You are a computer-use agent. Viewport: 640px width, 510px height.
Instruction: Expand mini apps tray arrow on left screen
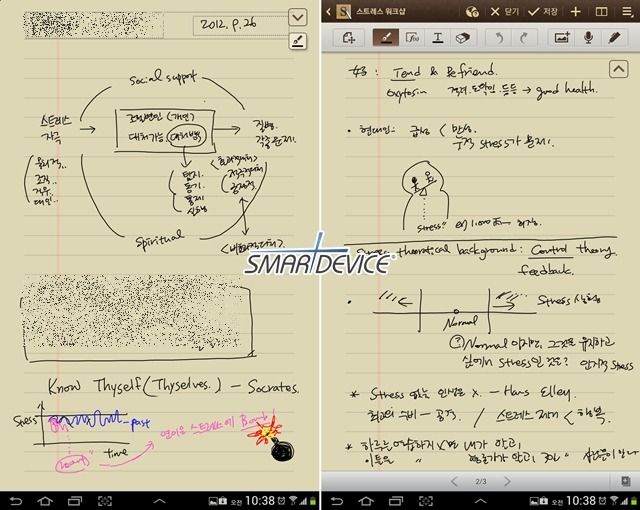(x=160, y=501)
